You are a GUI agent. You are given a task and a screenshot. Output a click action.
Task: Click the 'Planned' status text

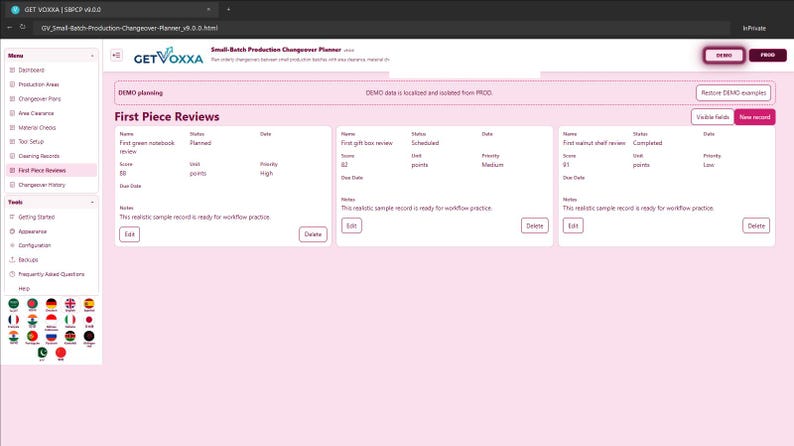[201, 143]
